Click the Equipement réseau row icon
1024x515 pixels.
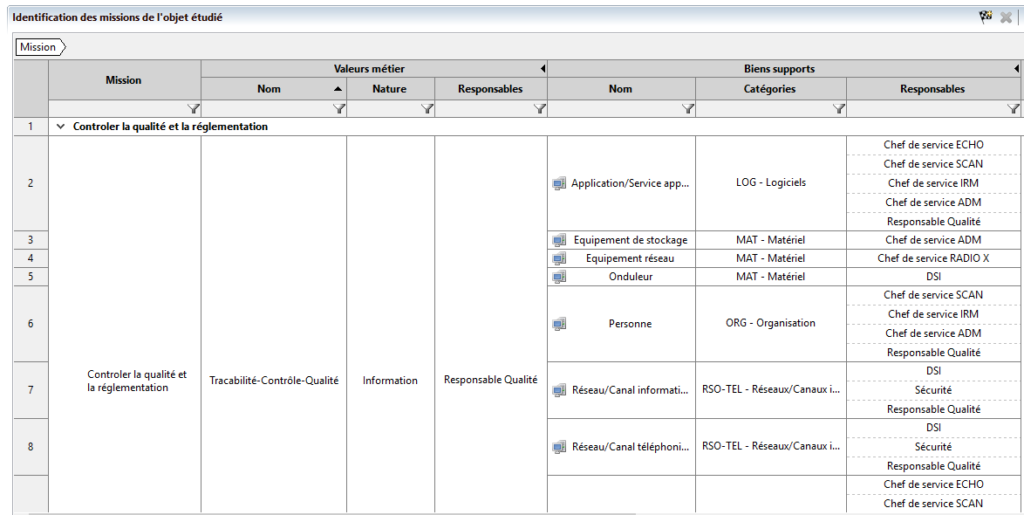(559, 259)
